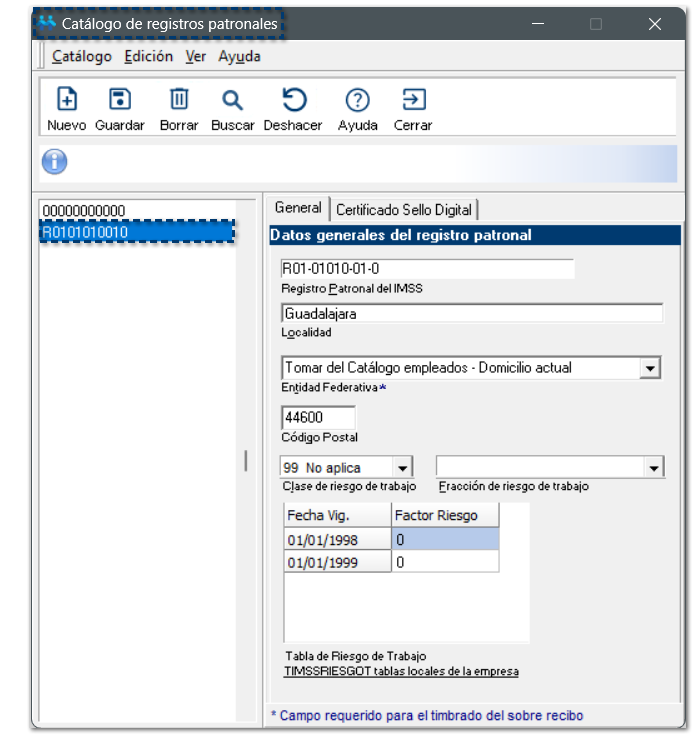Open the Edición menu
The image size is (695, 737).
pyautogui.click(x=149, y=57)
